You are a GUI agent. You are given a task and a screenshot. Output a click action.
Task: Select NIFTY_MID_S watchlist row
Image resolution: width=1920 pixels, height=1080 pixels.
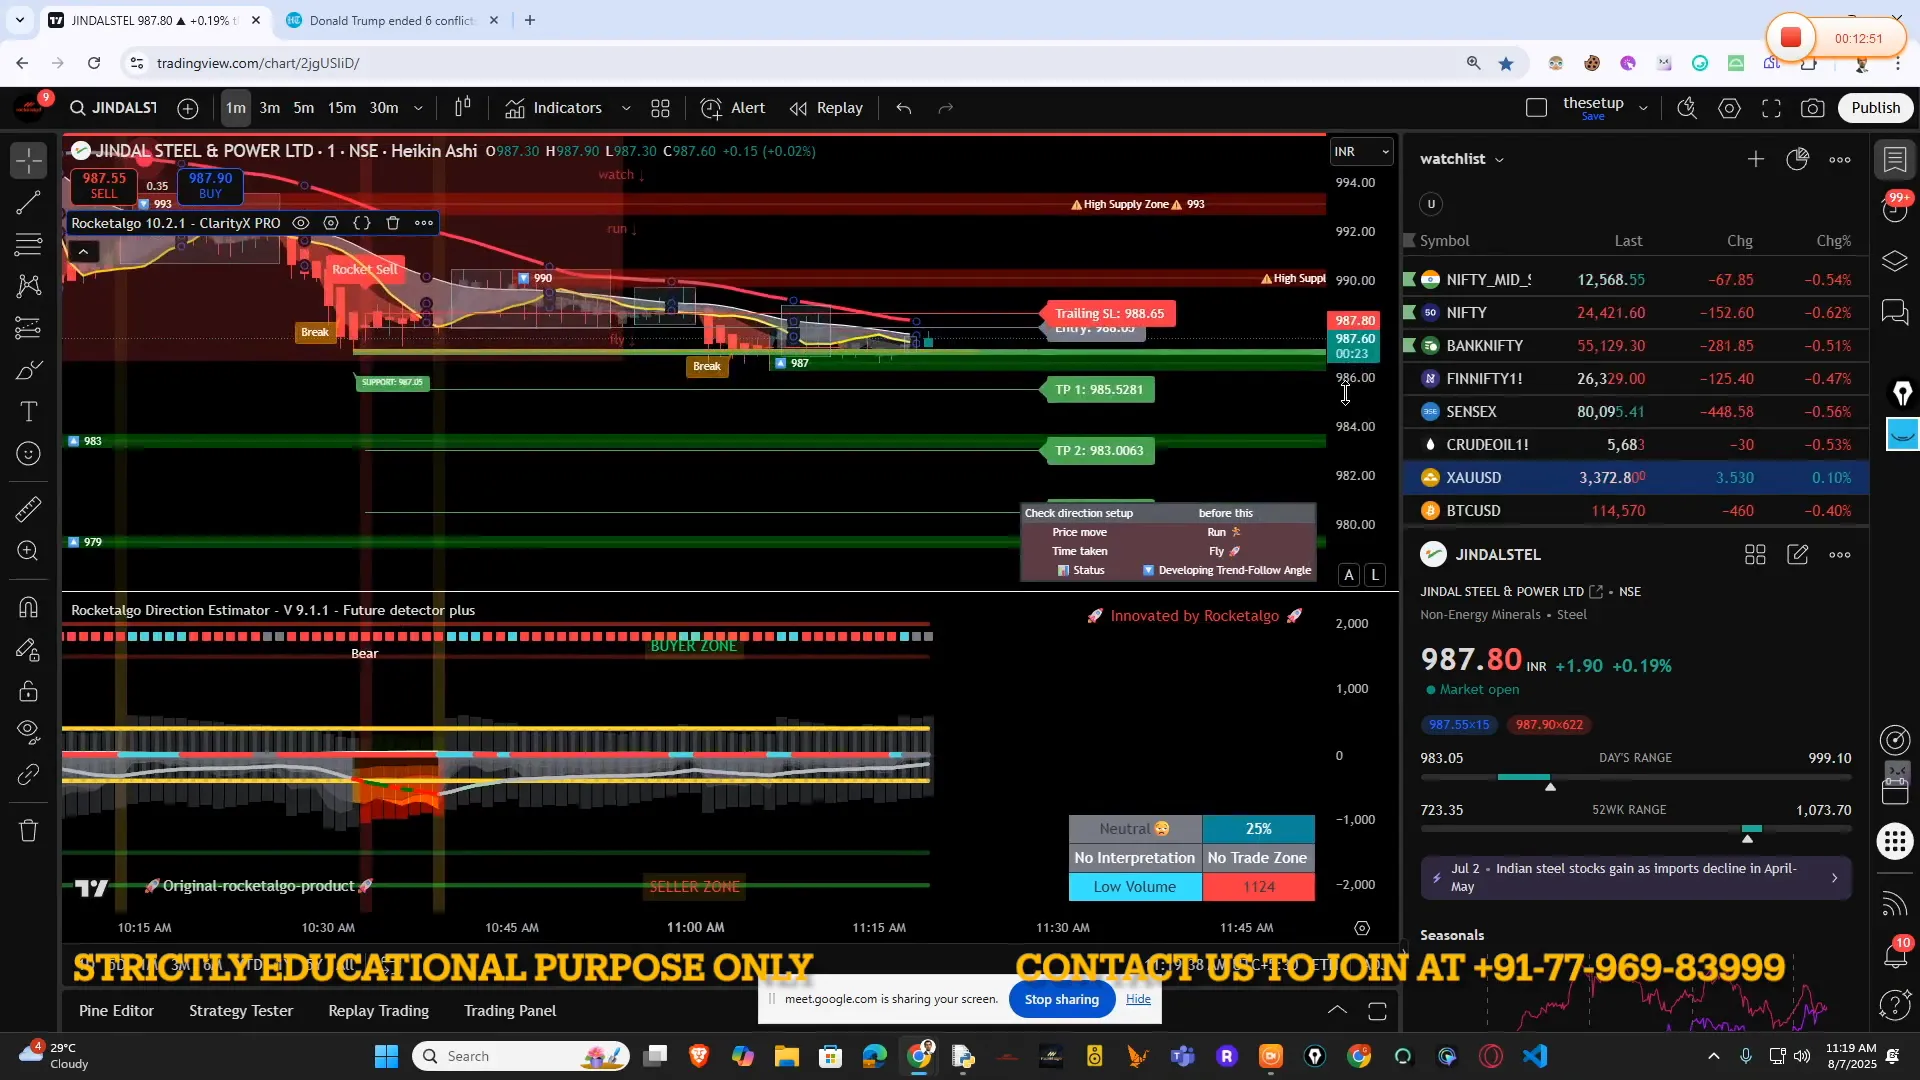(x=1636, y=280)
